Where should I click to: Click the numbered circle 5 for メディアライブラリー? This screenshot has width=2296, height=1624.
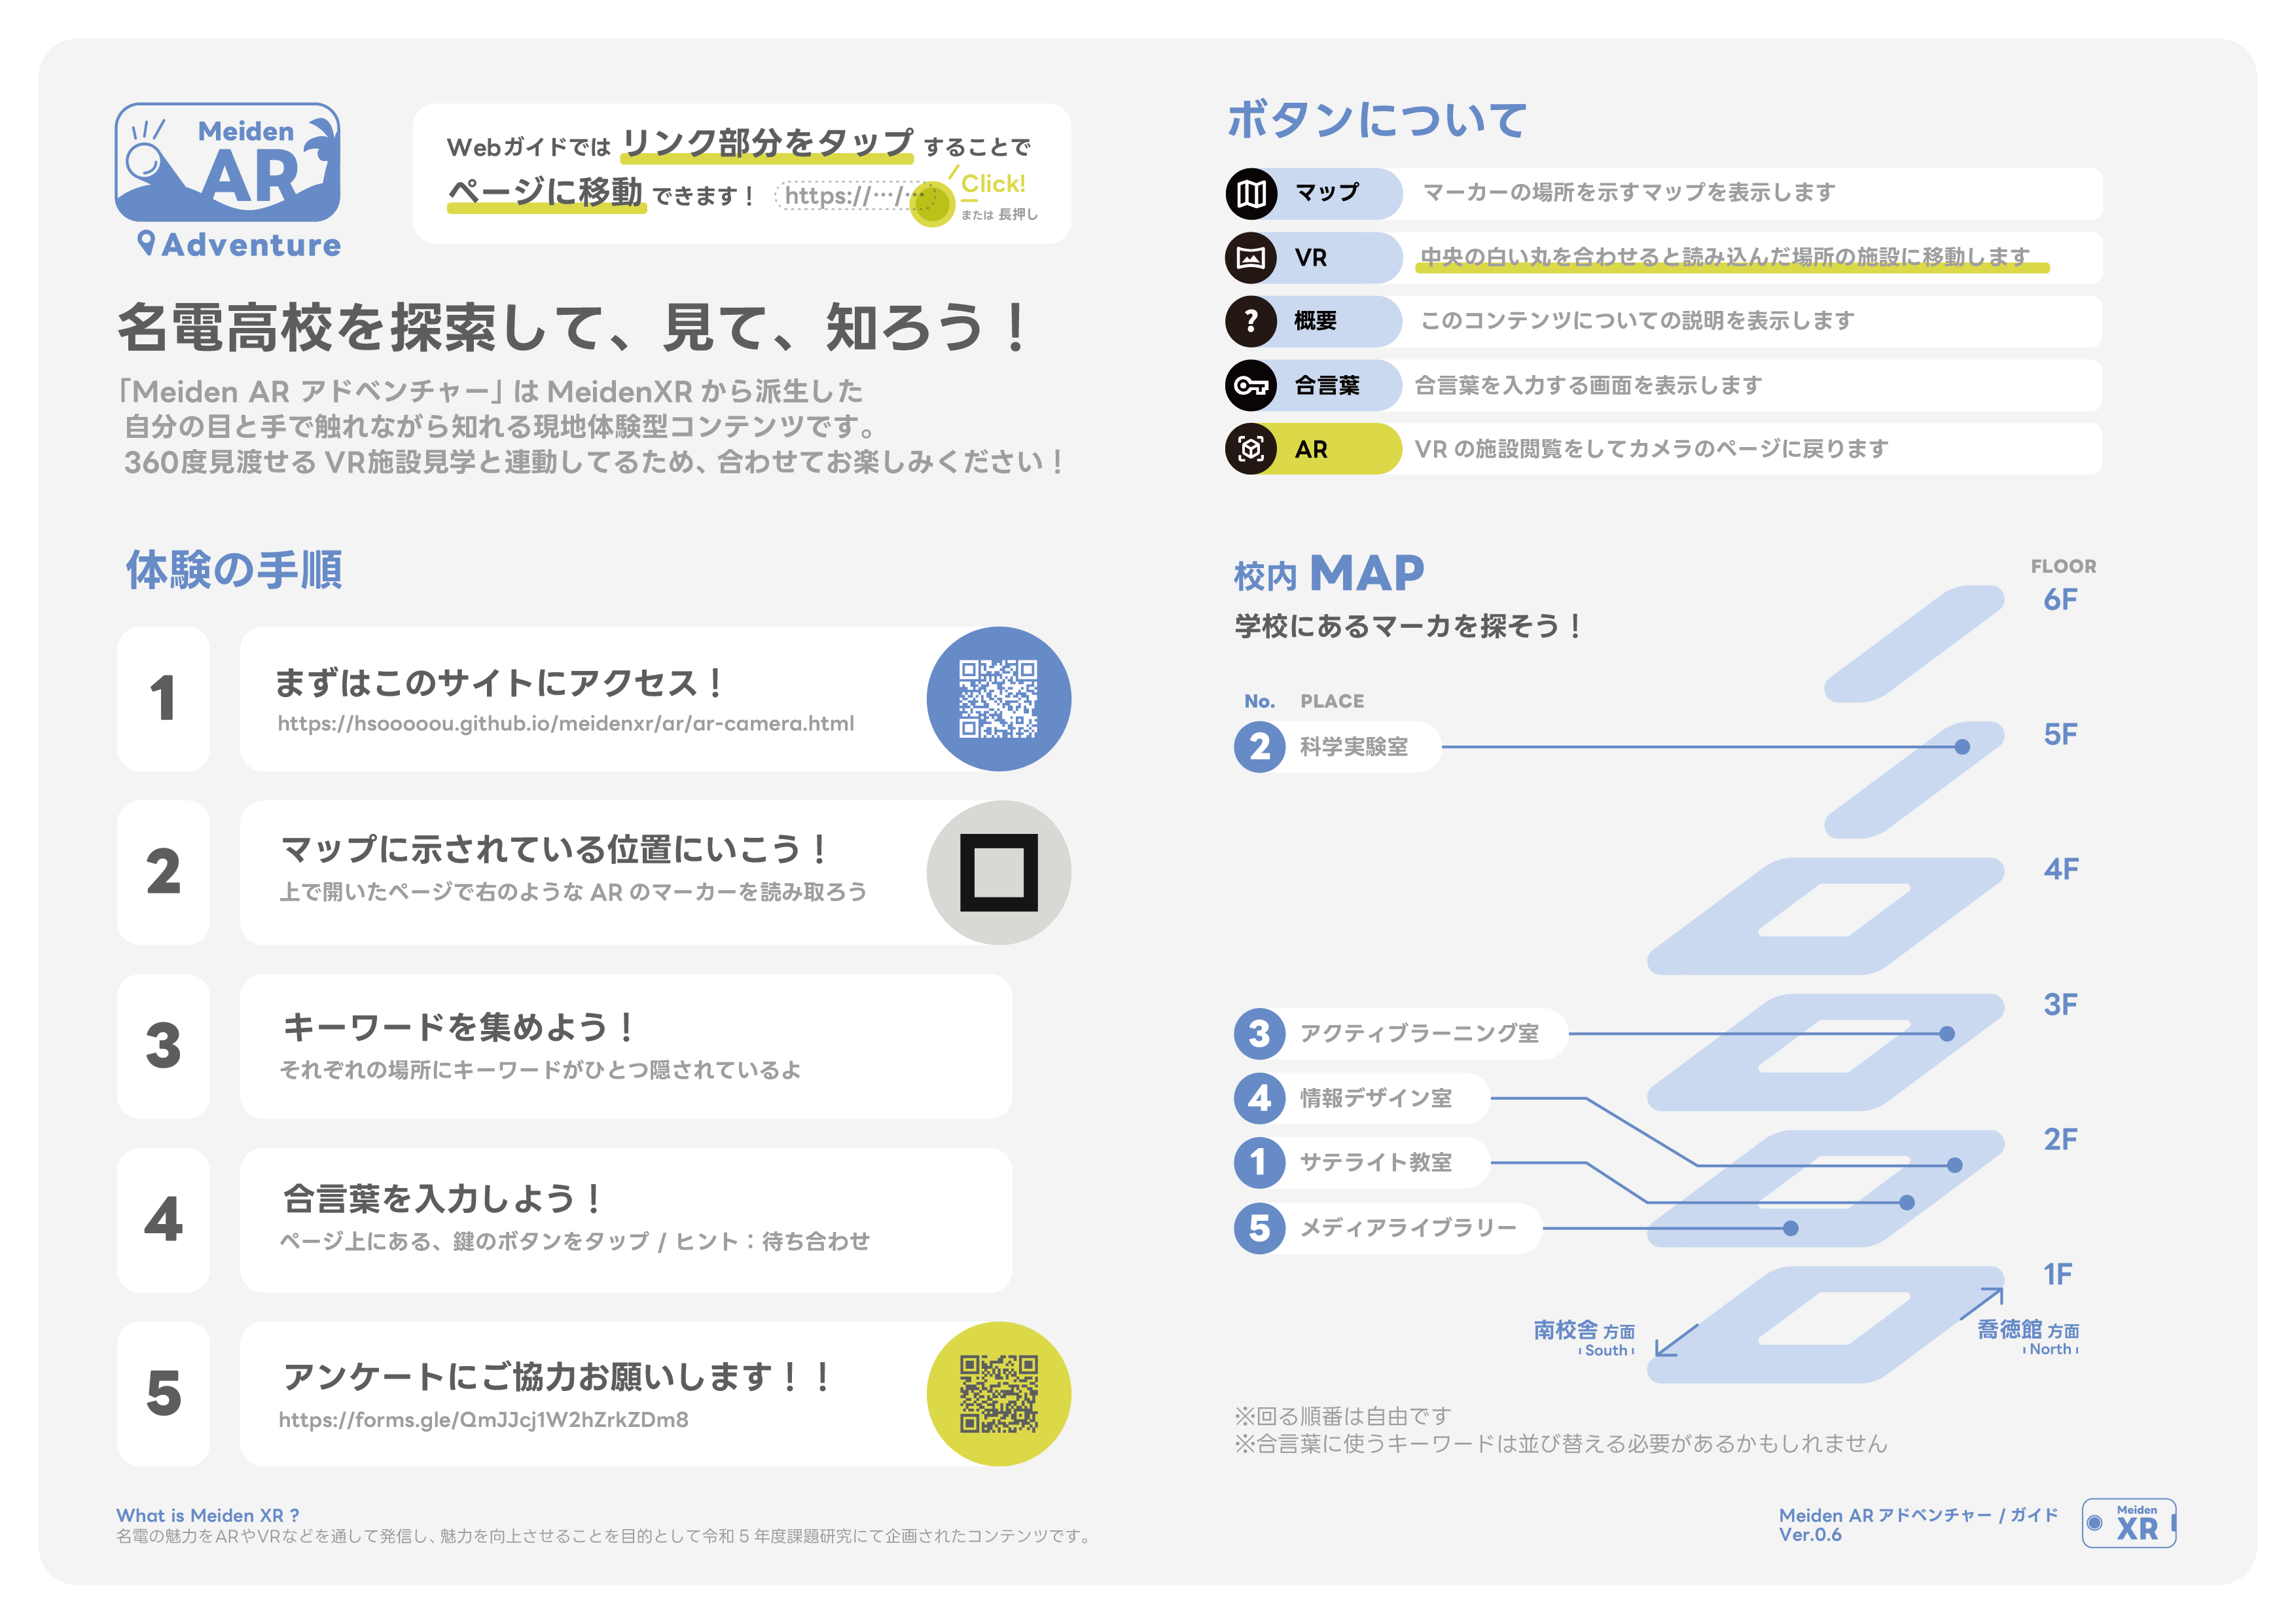[x=1259, y=1228]
